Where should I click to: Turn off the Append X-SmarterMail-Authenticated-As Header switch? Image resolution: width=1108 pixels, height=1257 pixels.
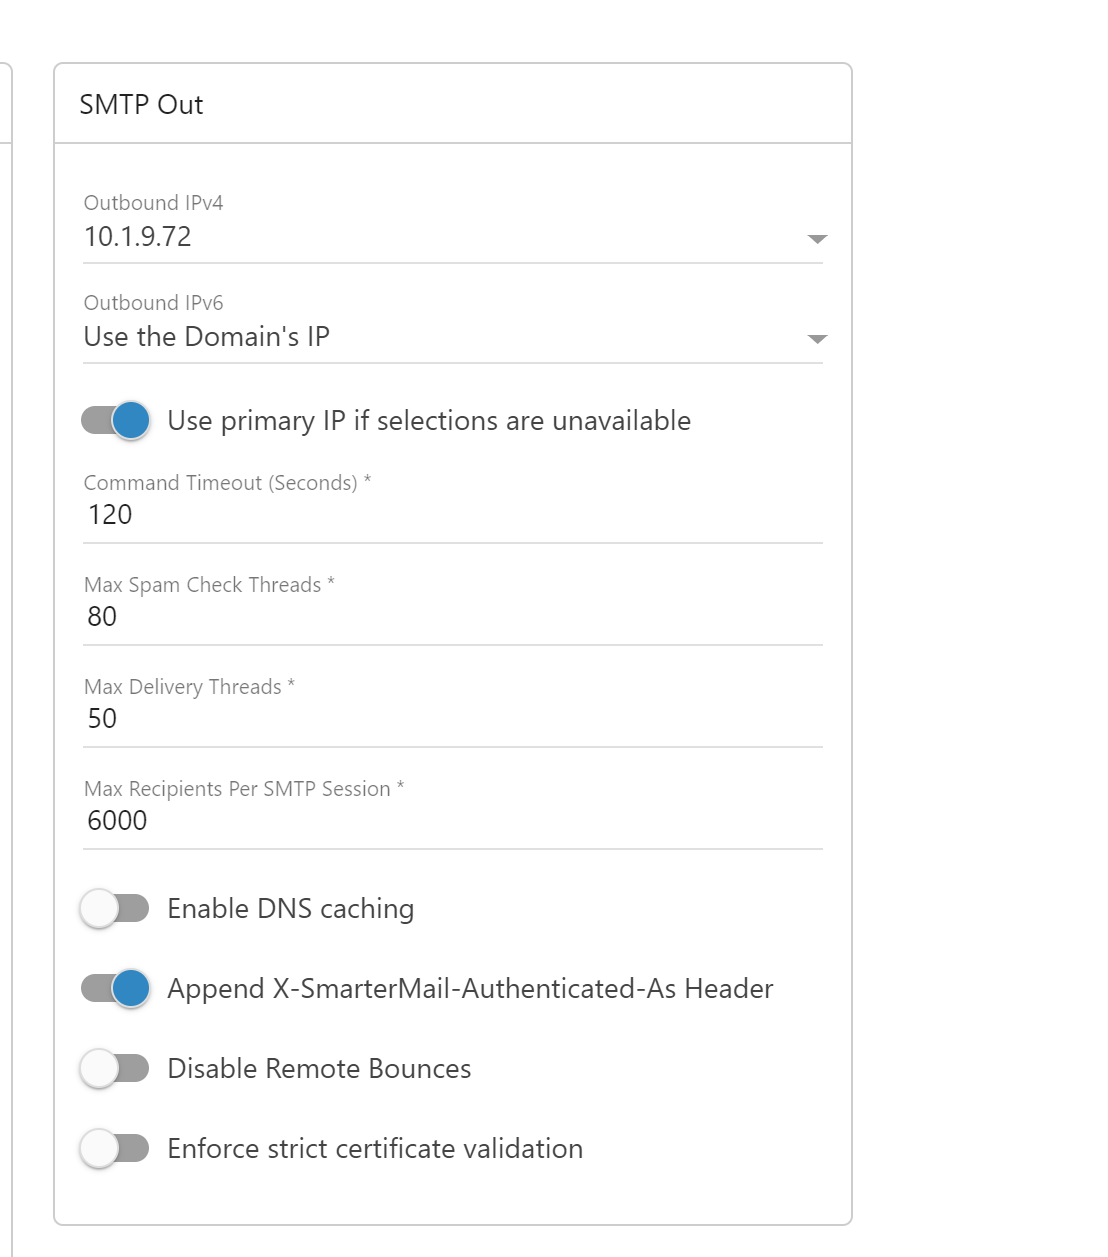point(116,989)
